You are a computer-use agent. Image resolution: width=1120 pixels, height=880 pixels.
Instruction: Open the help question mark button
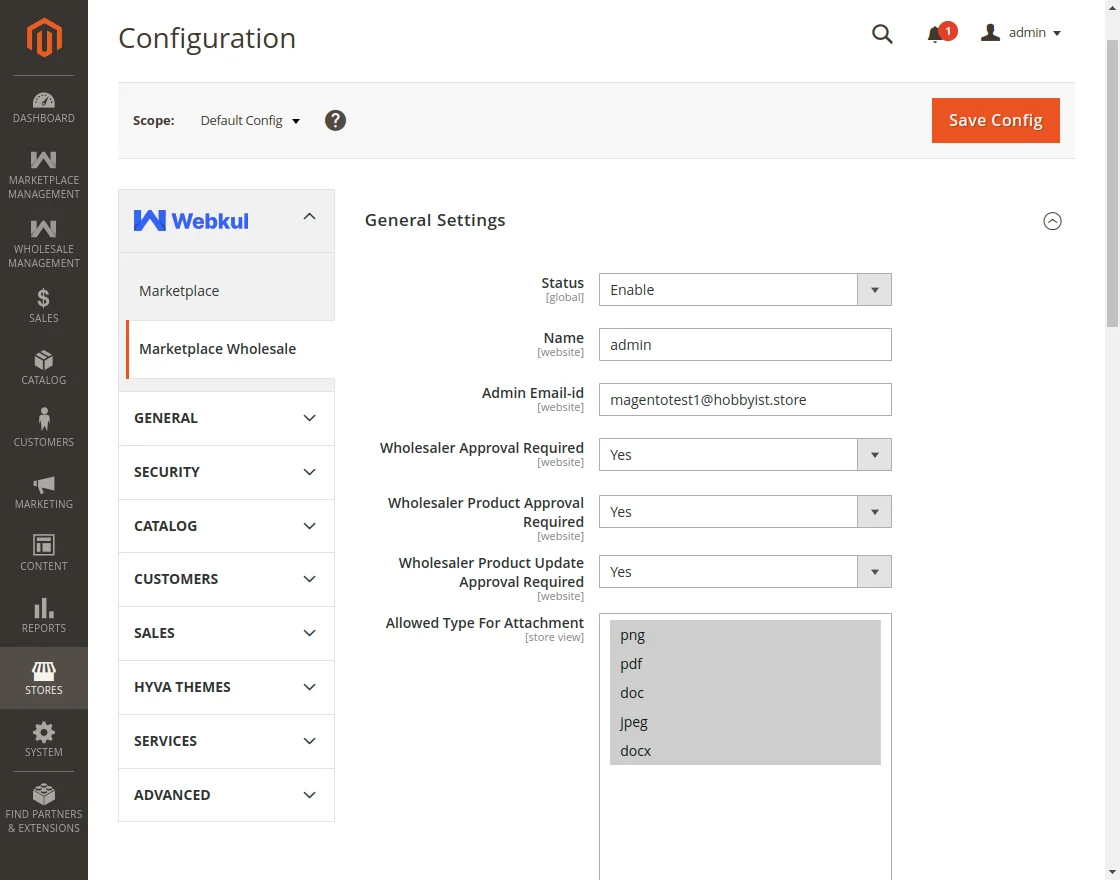point(335,120)
